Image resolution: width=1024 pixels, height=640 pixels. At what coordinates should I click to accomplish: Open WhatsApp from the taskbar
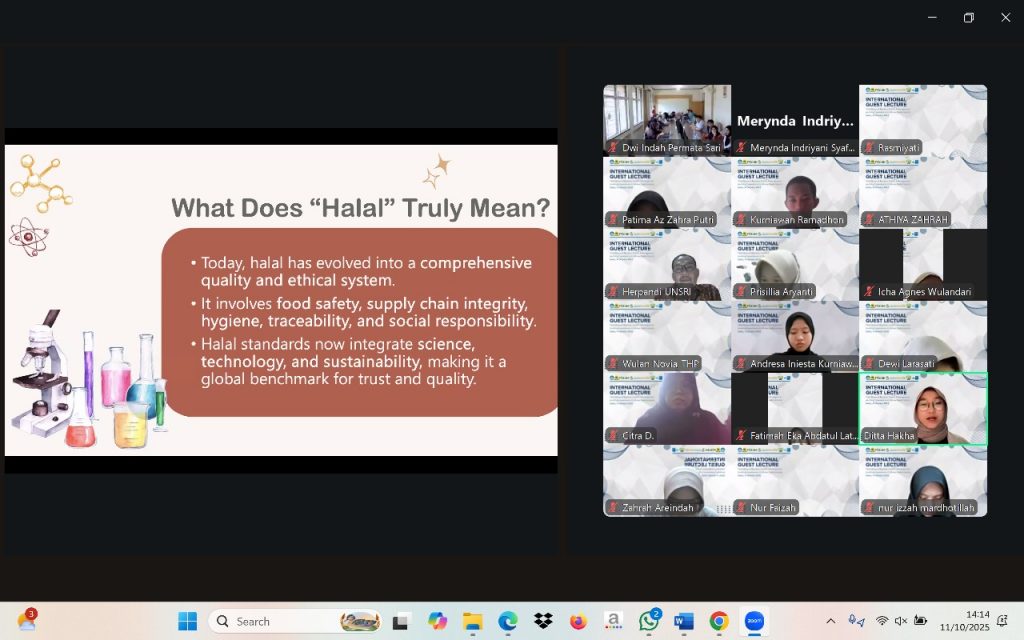click(x=649, y=621)
